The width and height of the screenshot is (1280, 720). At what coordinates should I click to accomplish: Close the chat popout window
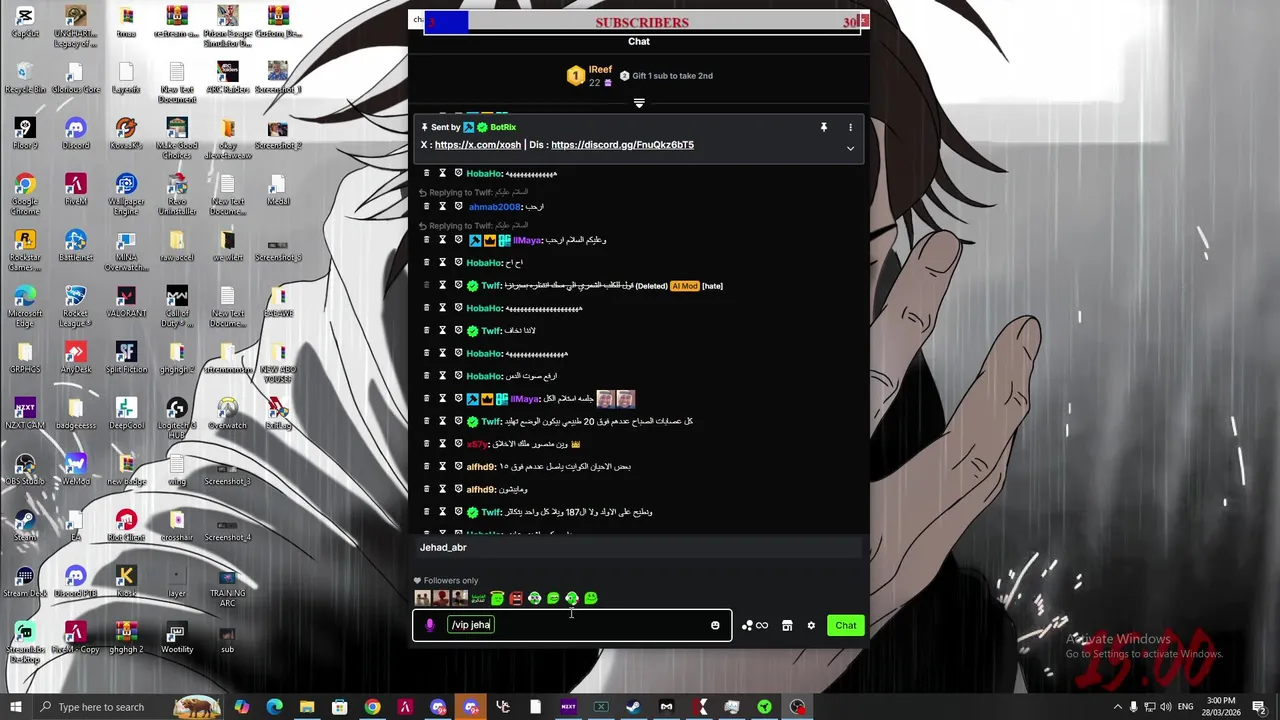tap(864, 20)
